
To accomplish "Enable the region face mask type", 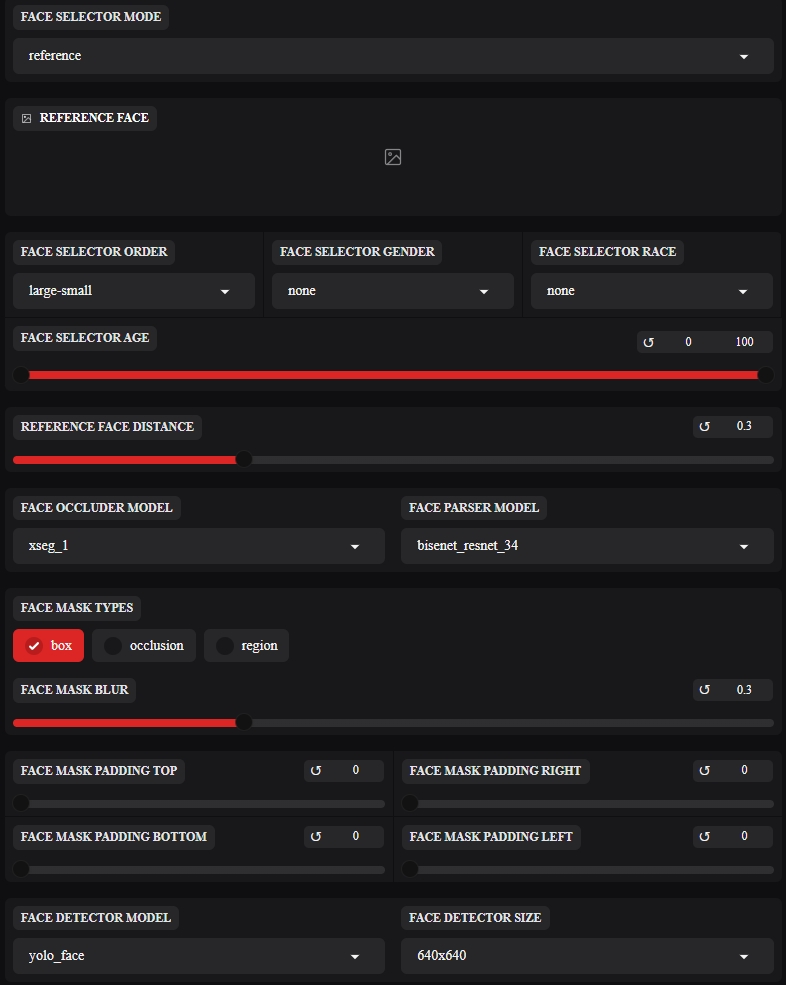I will 246,645.
